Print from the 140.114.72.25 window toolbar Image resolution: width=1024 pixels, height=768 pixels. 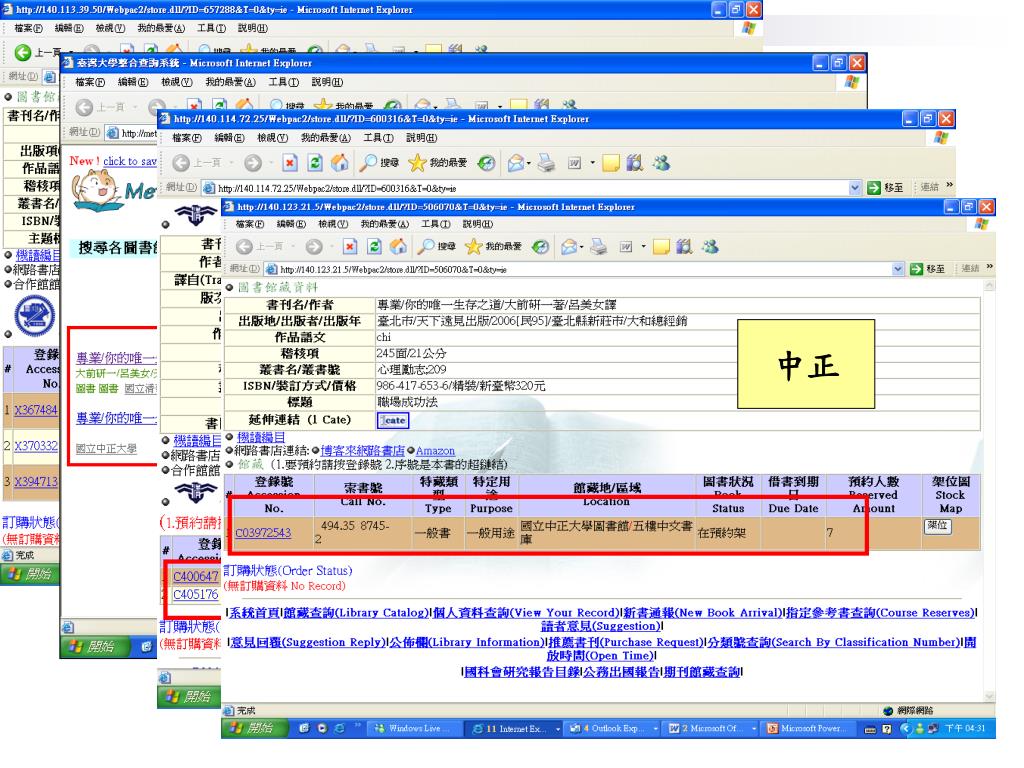click(x=546, y=163)
